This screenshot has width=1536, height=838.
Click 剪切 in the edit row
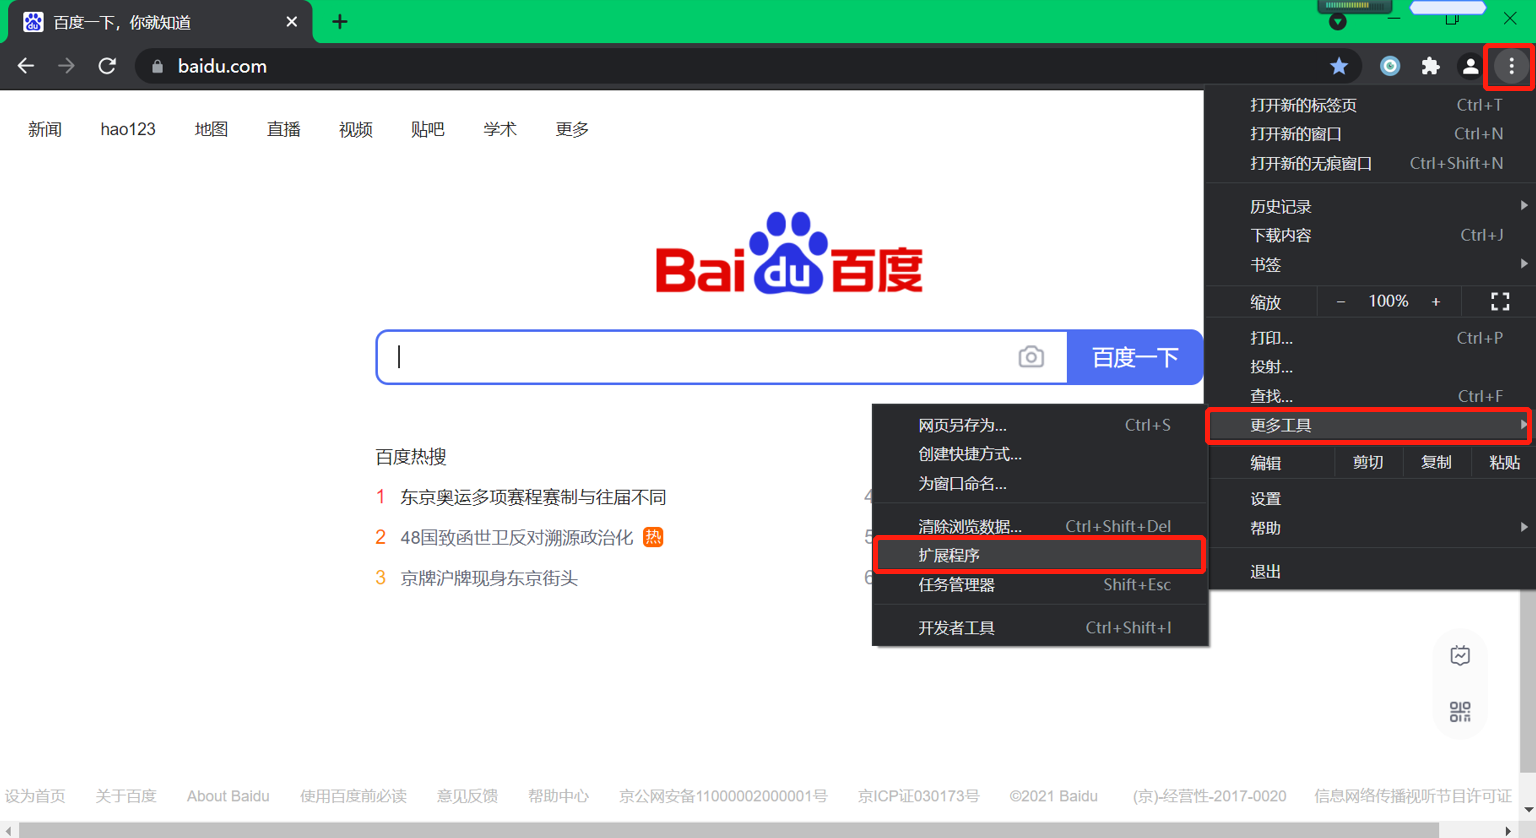[x=1368, y=462]
